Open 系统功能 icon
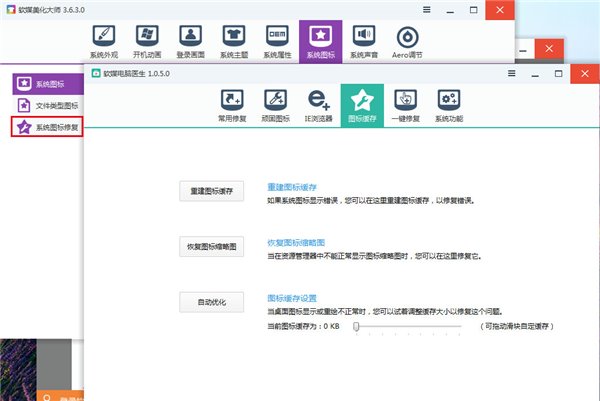The height and width of the screenshot is (401, 600). [449, 106]
